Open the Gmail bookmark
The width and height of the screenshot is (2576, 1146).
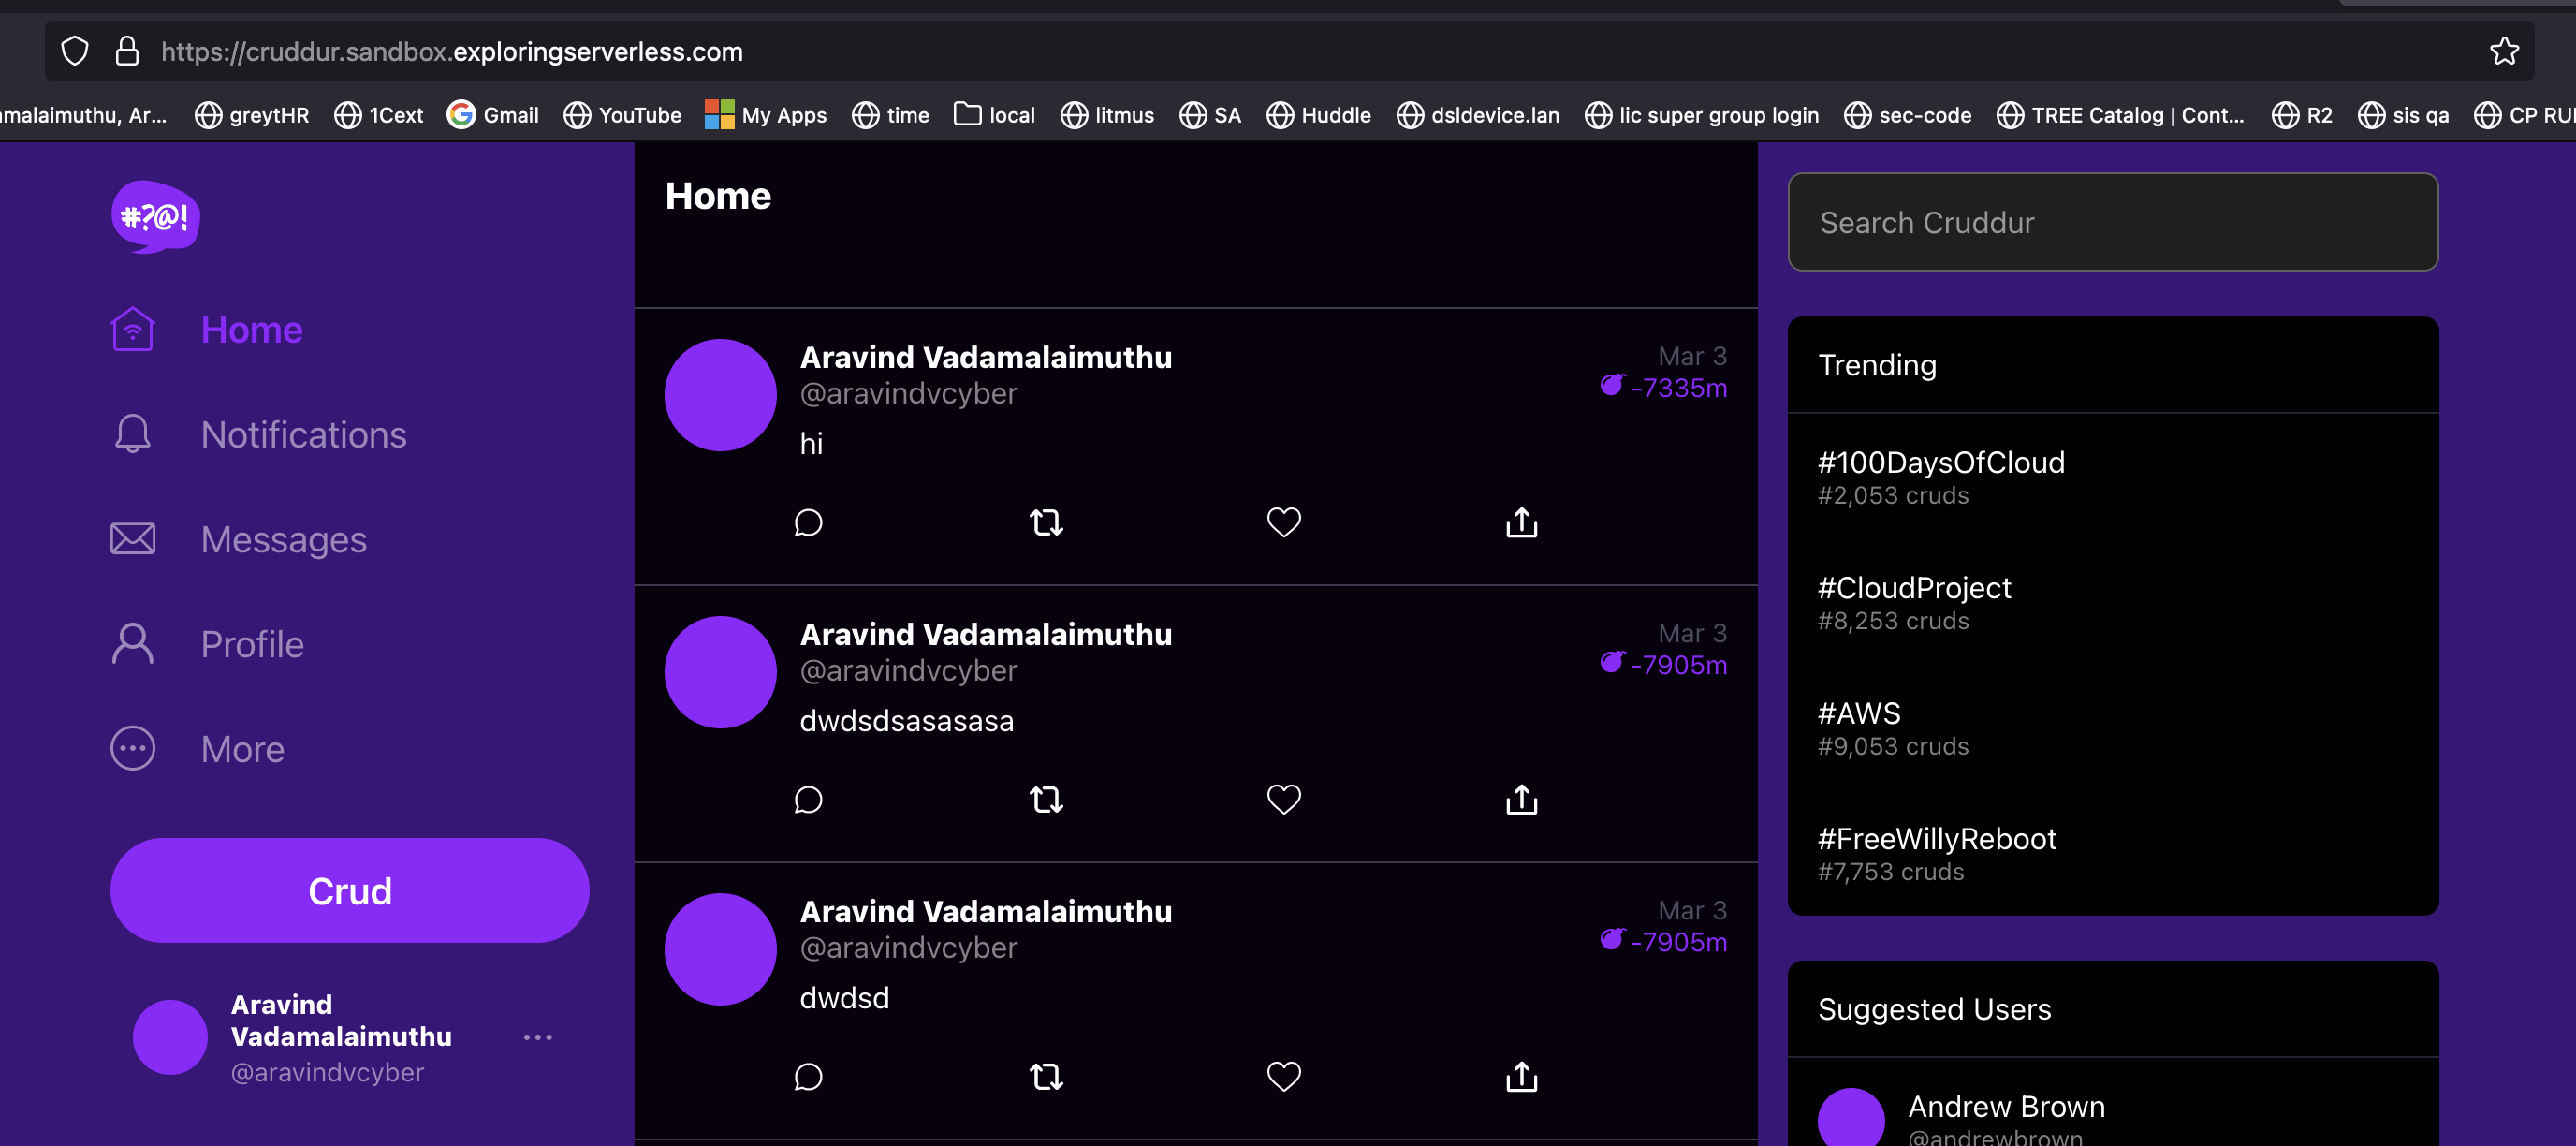pos(493,114)
